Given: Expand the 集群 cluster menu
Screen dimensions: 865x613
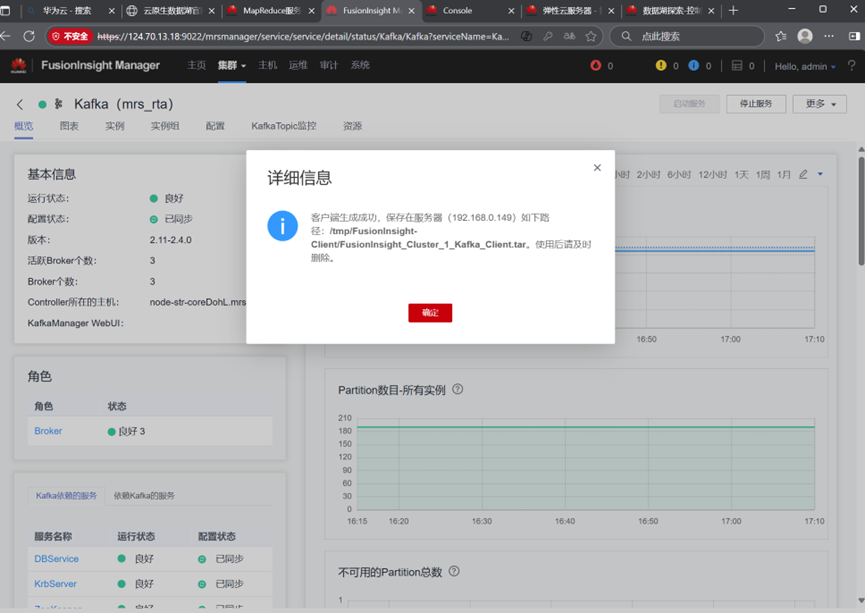Looking at the screenshot, I should pyautogui.click(x=232, y=66).
